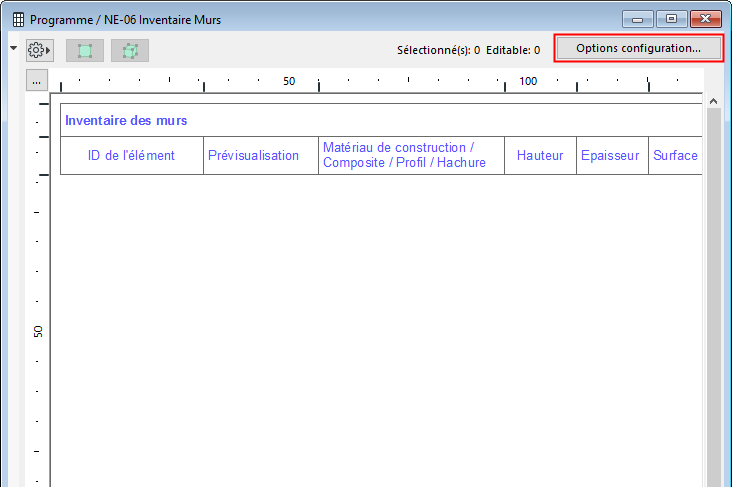
Task: Click the "Editable: 0" status text
Action: 513,50
